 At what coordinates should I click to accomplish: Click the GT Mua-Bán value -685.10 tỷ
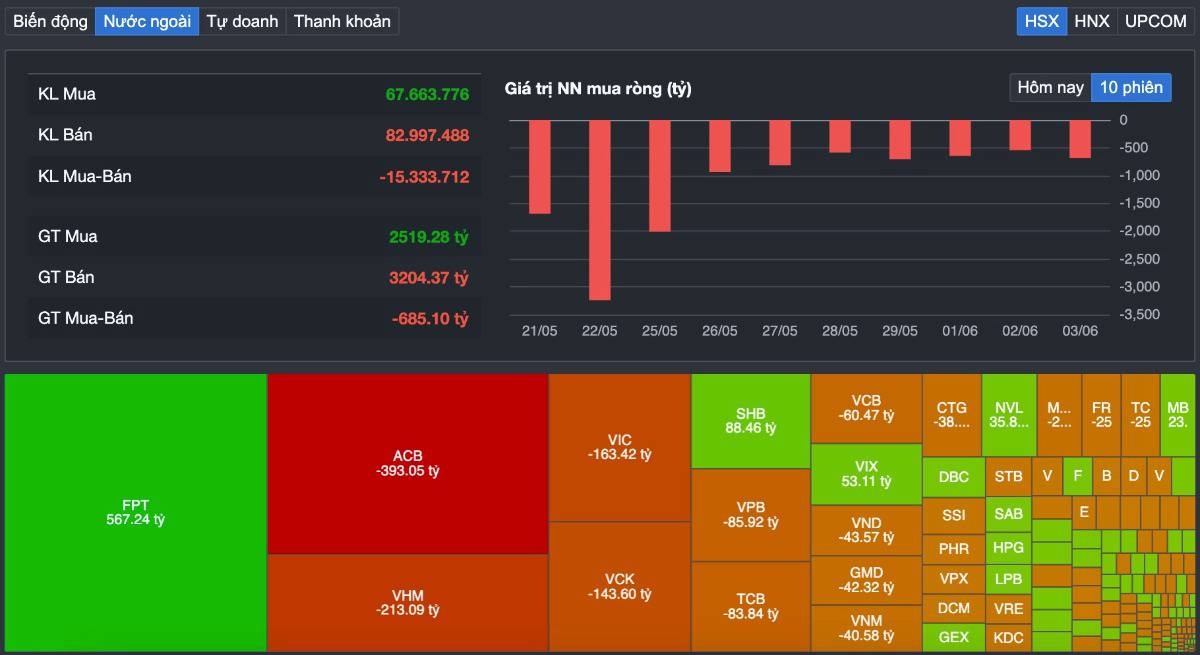tap(430, 319)
